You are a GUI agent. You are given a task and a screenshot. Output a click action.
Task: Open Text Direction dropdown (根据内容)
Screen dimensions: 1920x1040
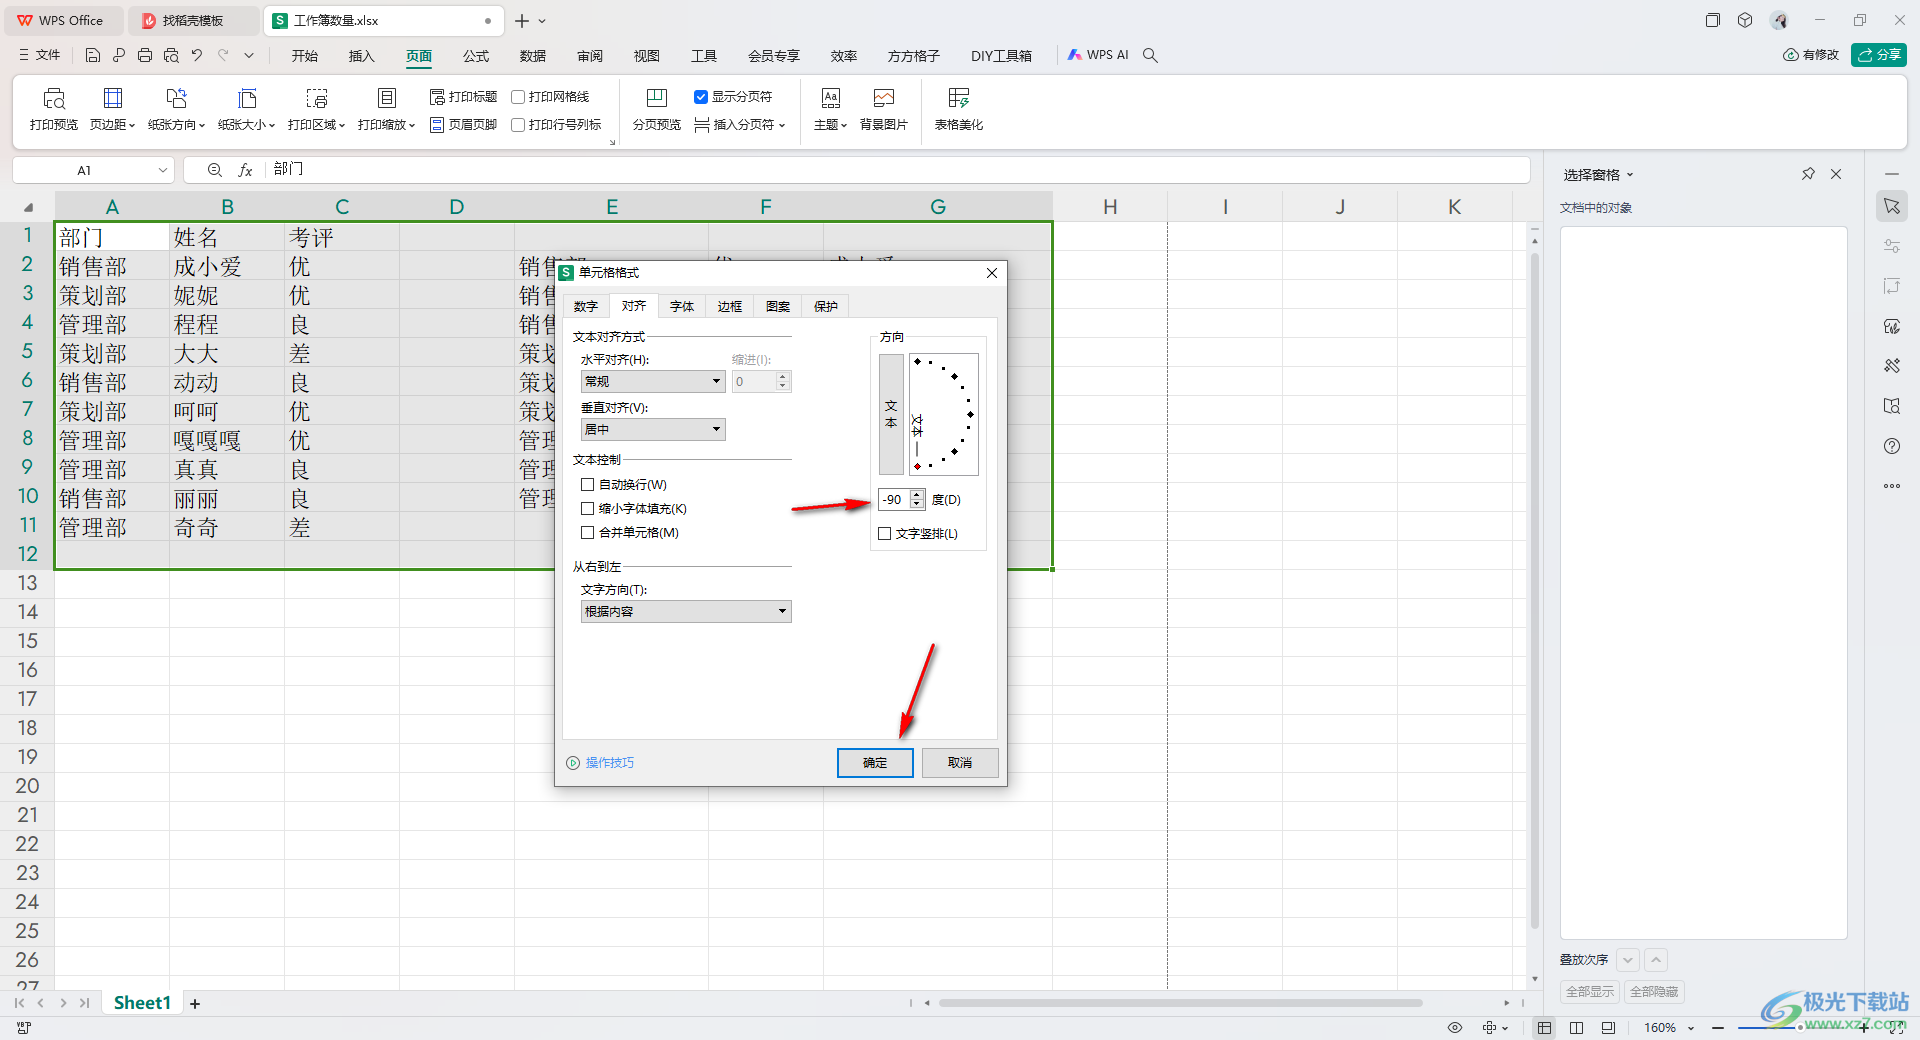(x=686, y=611)
